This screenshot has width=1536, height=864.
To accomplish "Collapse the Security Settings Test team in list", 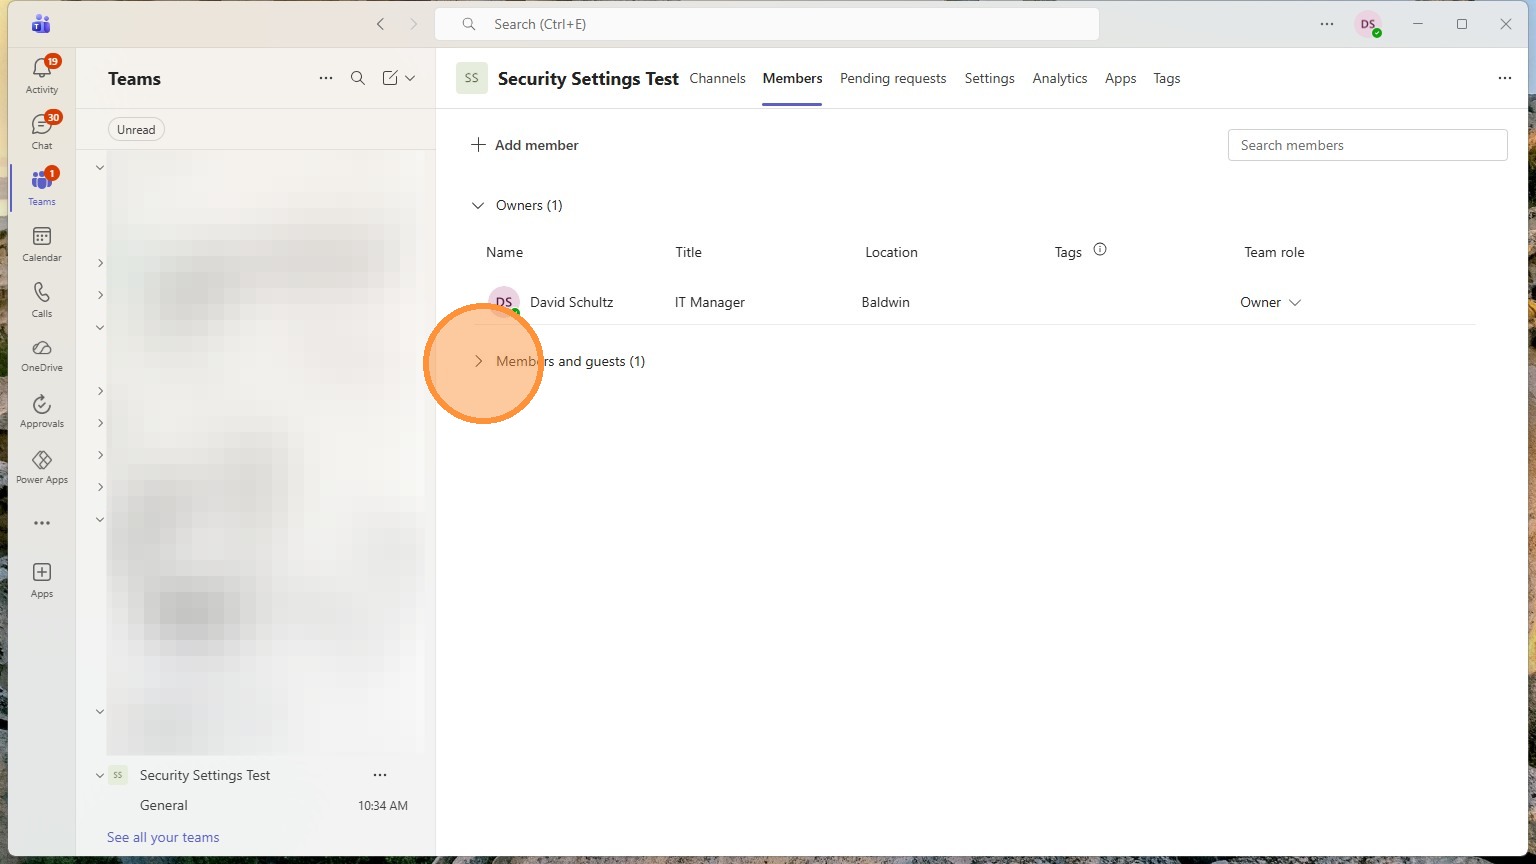I will click(100, 775).
